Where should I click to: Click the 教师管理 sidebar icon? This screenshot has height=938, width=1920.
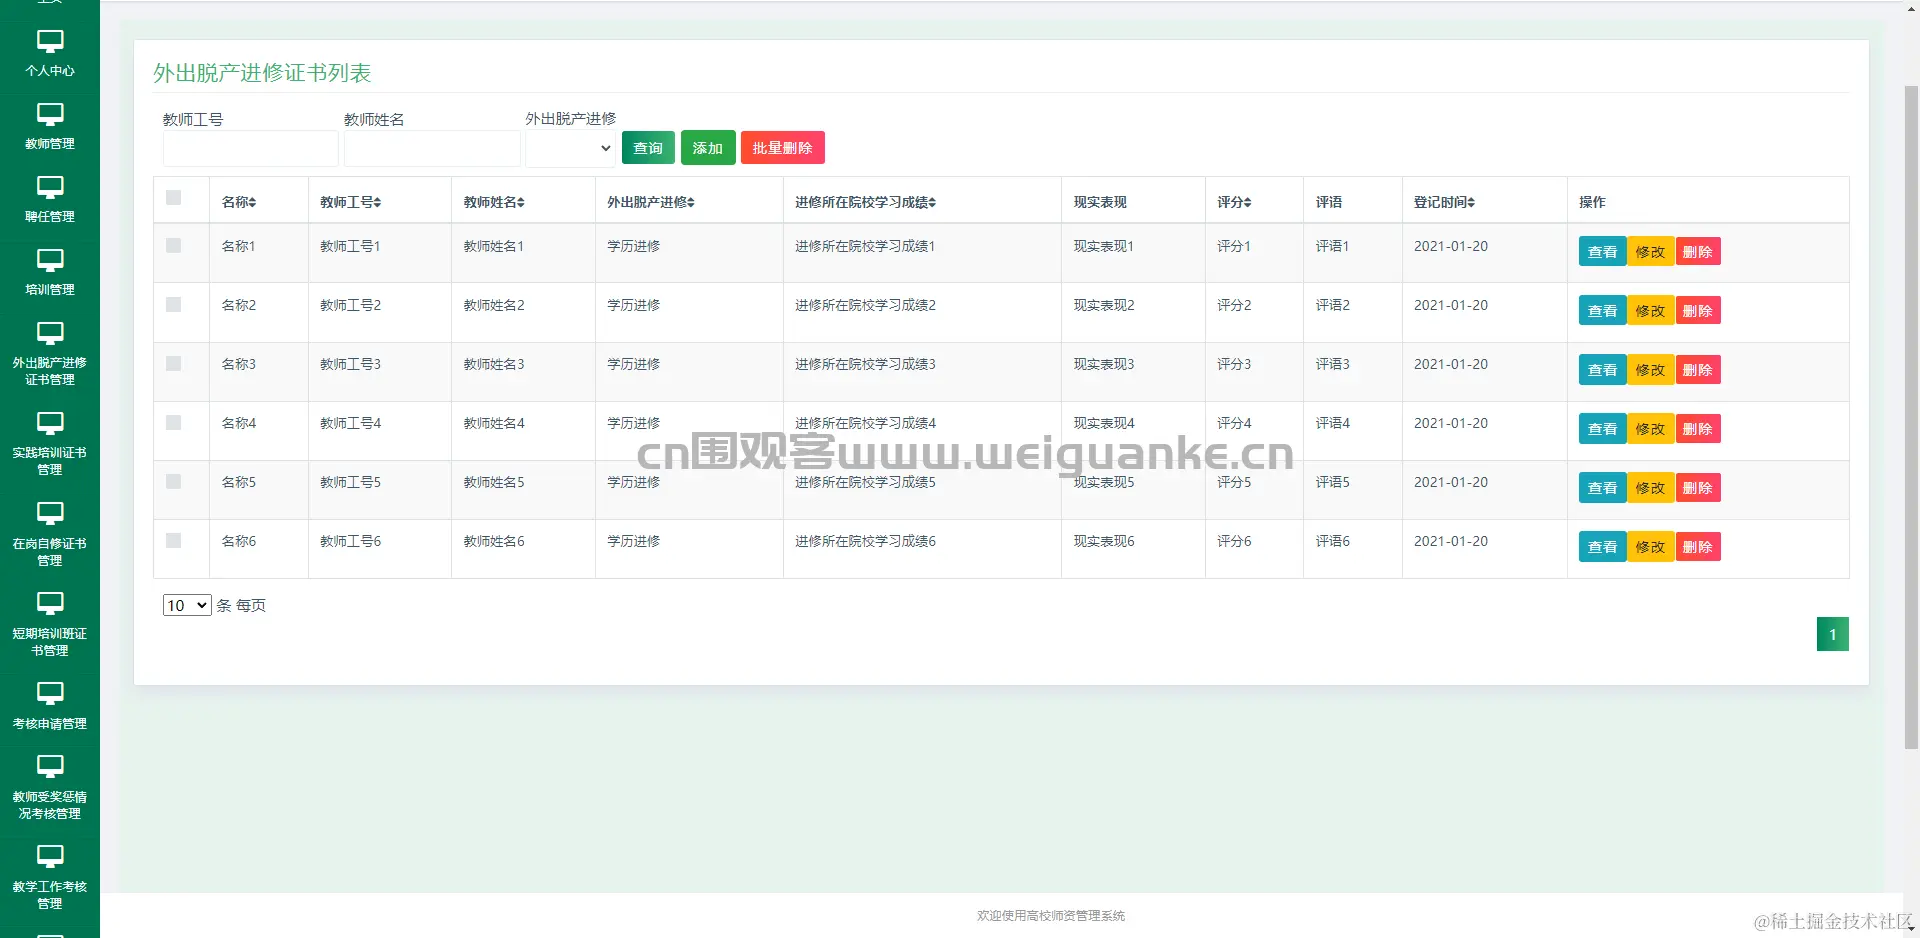pos(50,114)
